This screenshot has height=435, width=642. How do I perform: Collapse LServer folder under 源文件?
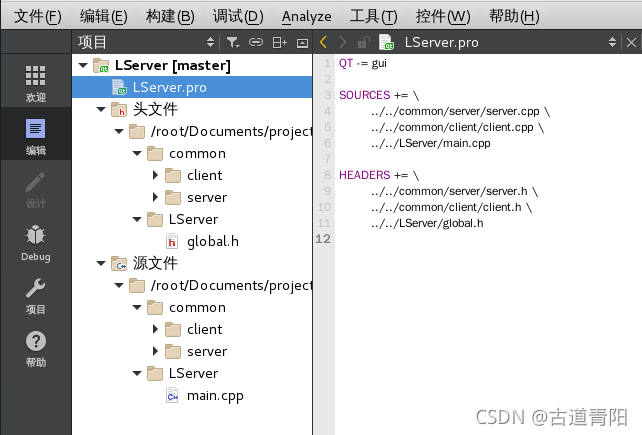click(x=137, y=374)
